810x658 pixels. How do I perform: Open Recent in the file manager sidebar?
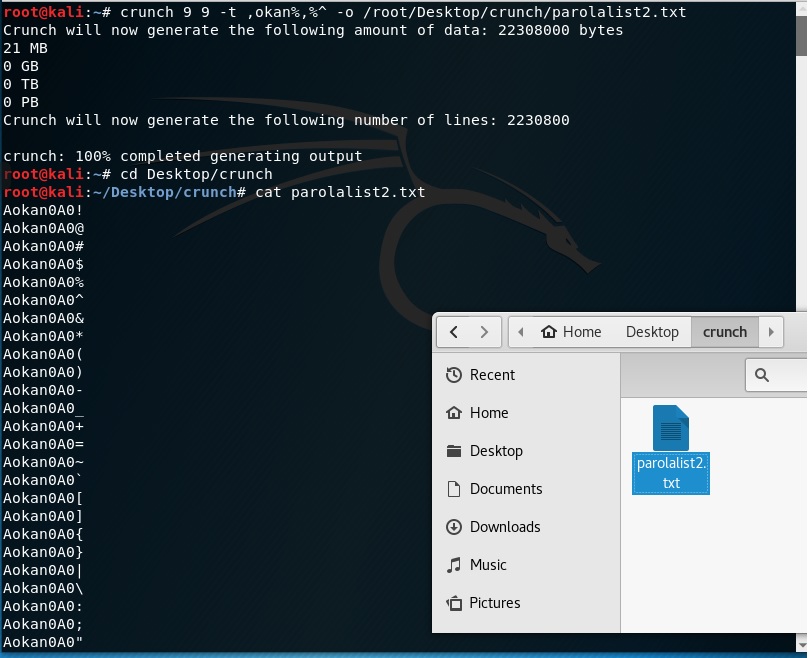tap(491, 375)
